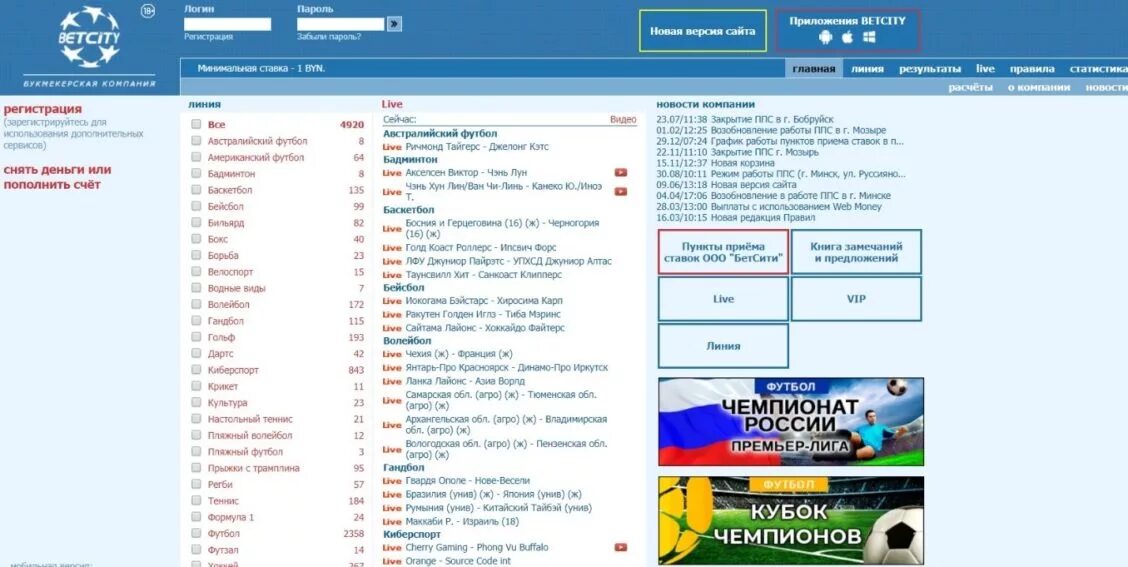The image size is (1128, 567).
Task: Click Live badge beside Ричмонд Тайгерс match
Action: [x=392, y=147]
